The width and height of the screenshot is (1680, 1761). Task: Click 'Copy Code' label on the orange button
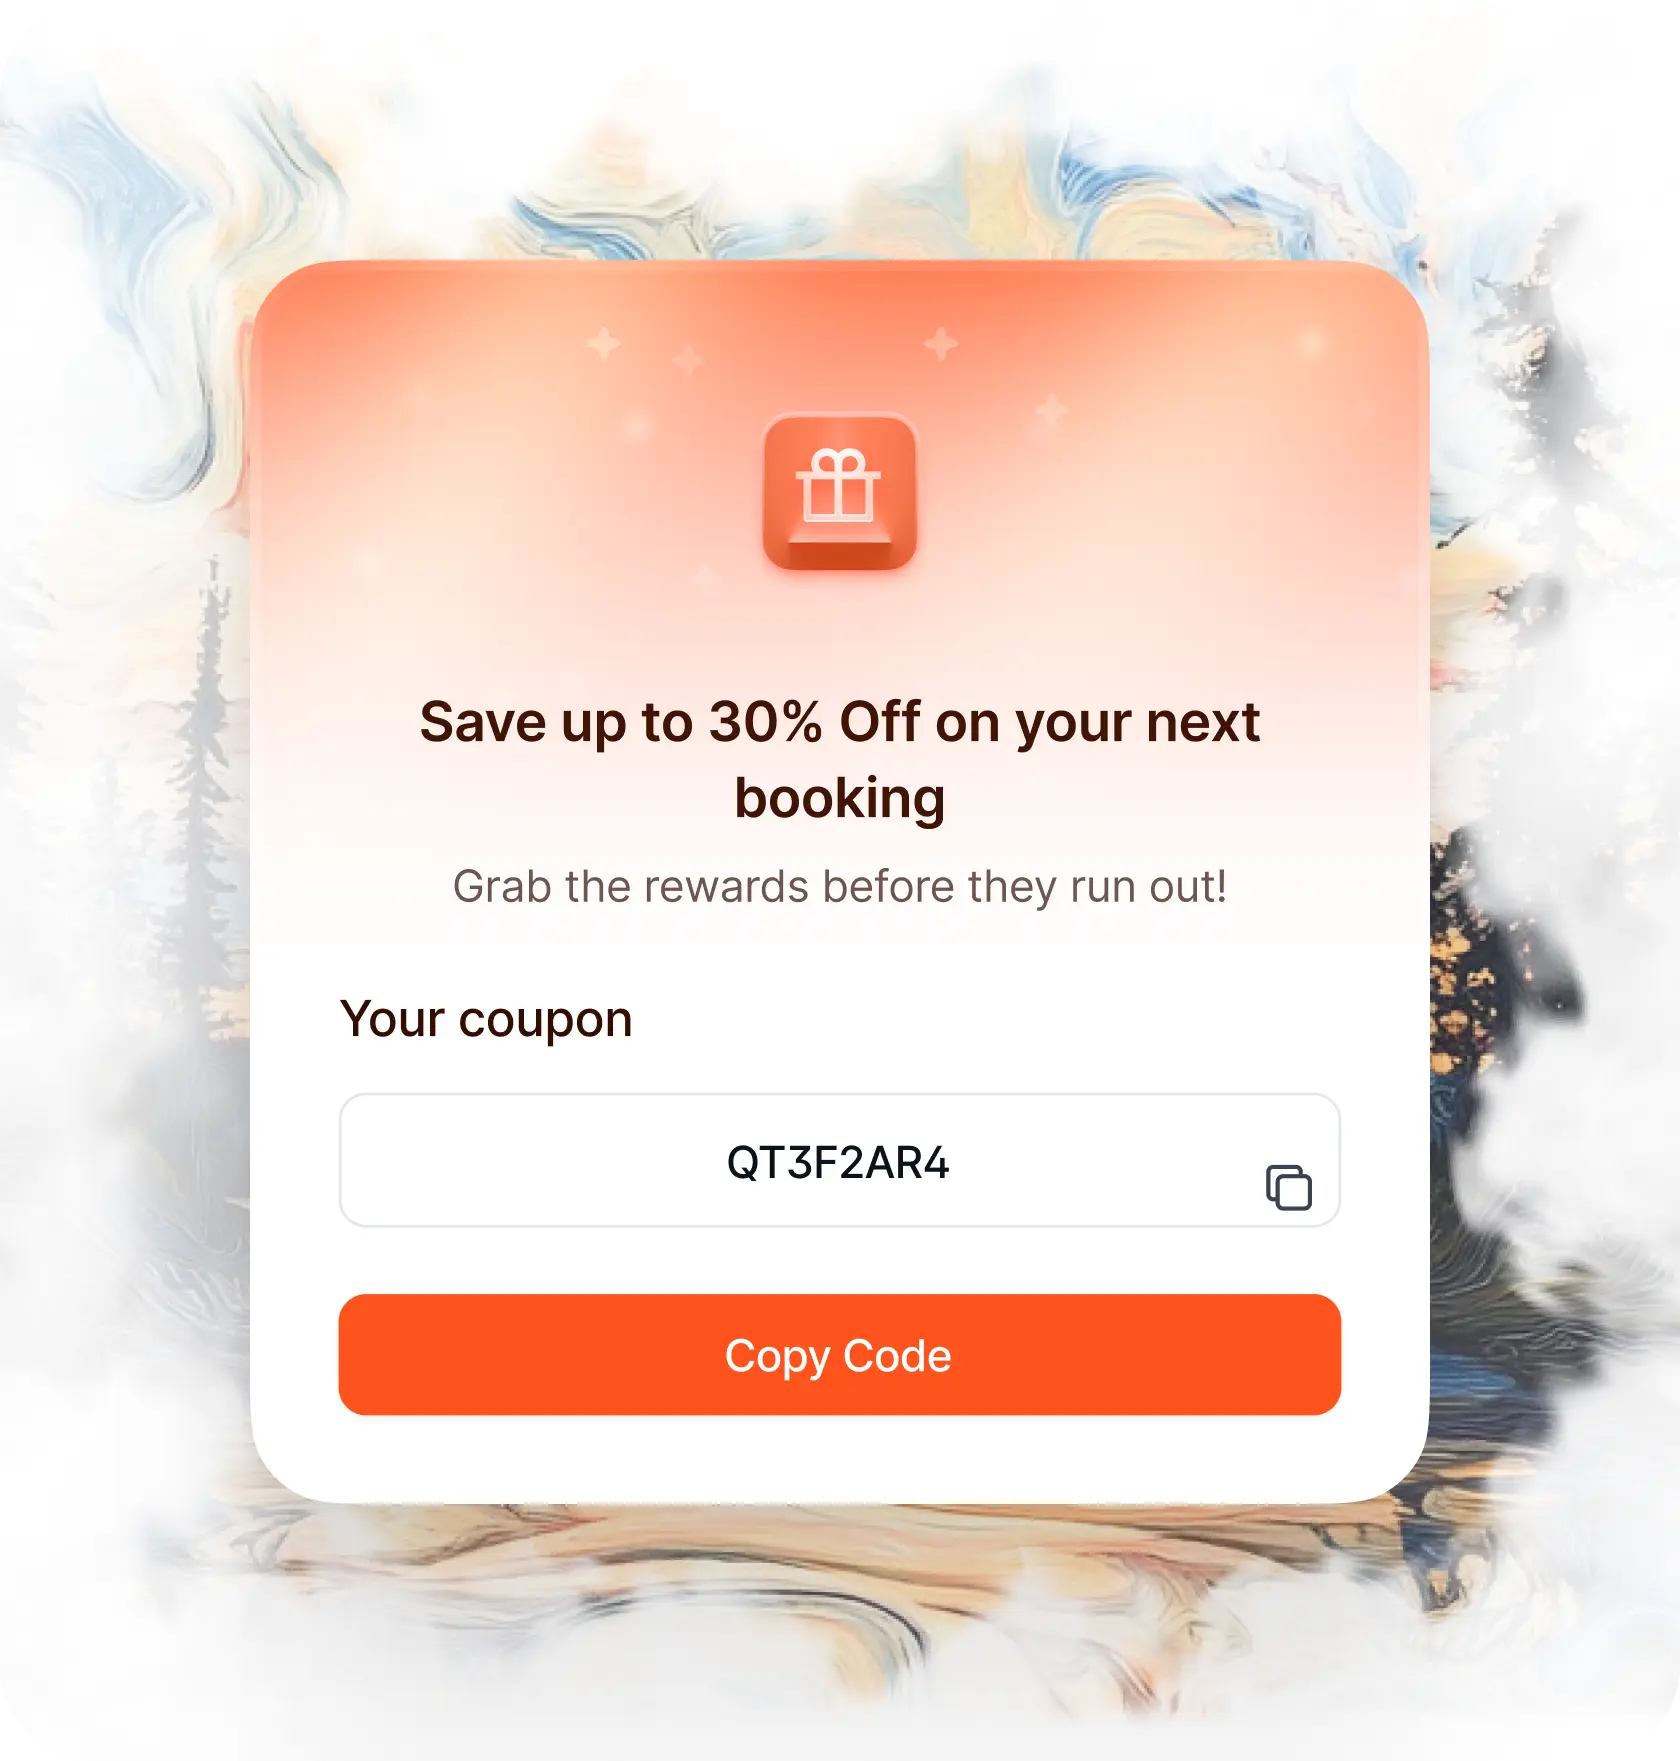coord(838,1357)
